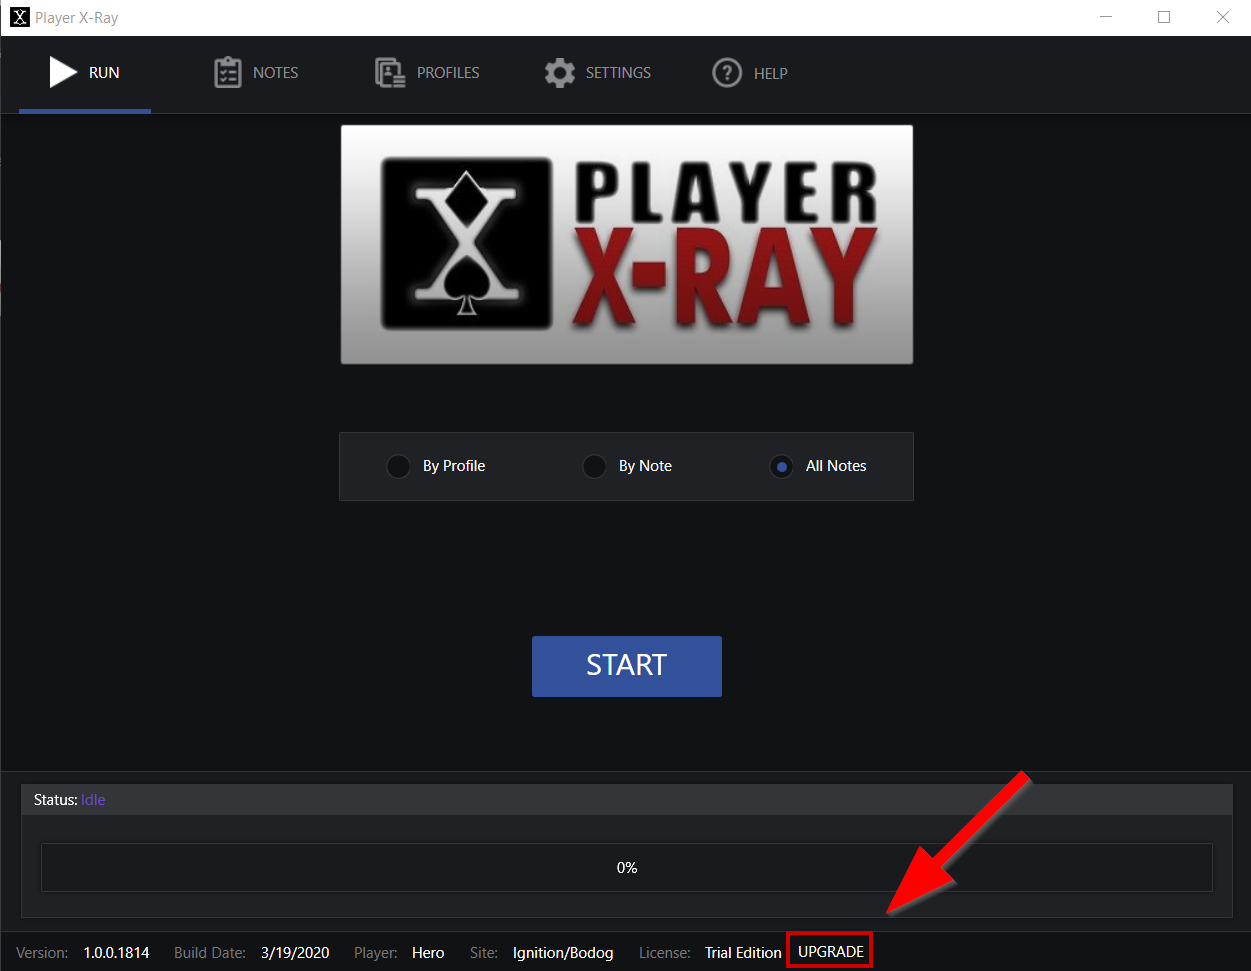Switch to the NOTES tab label
1251x971 pixels.
click(x=276, y=73)
